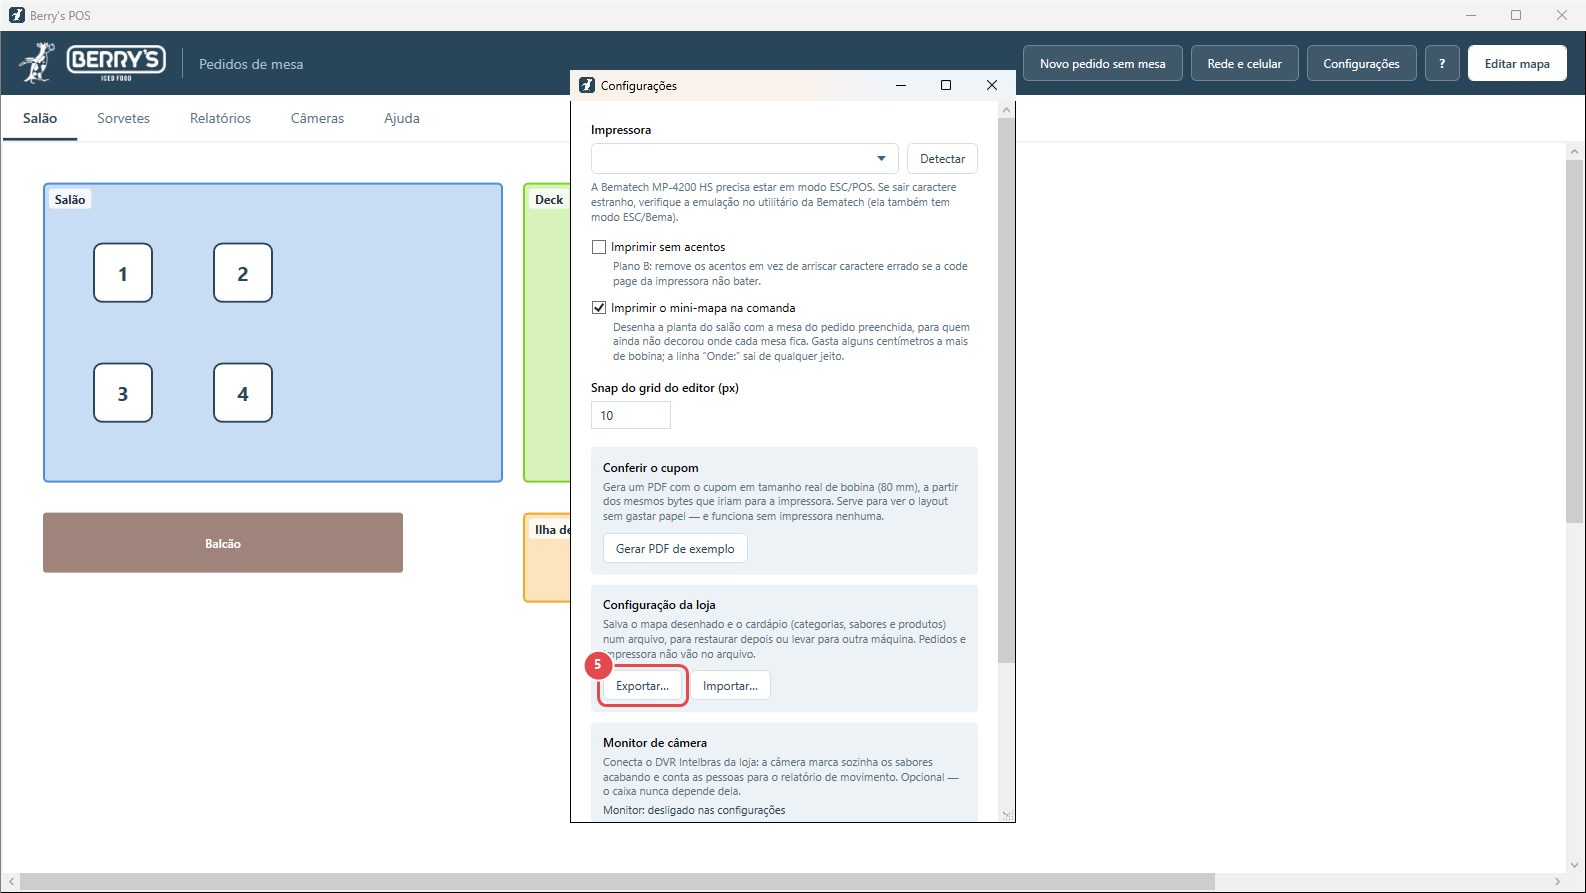Viewport: 1586px width, 893px height.
Task: Click the Snap do grid input field
Action: tap(631, 415)
